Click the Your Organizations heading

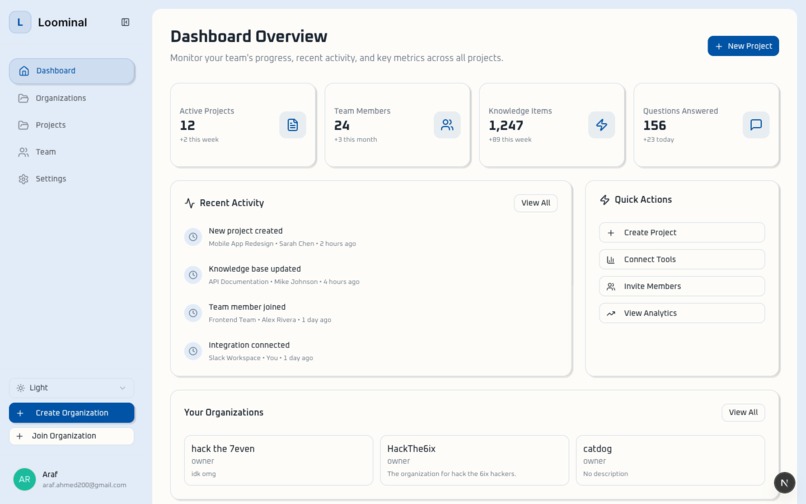coord(224,412)
